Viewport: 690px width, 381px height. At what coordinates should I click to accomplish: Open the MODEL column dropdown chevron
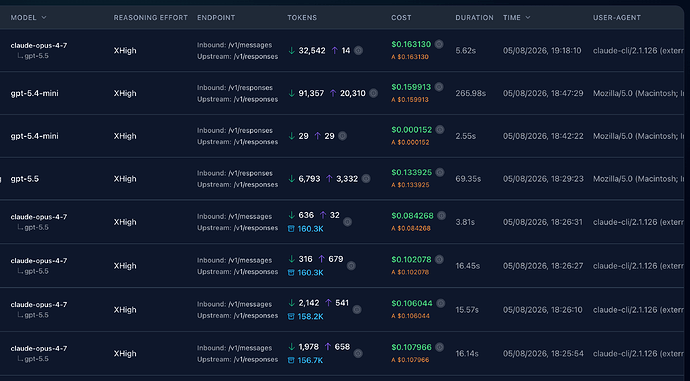(44, 18)
